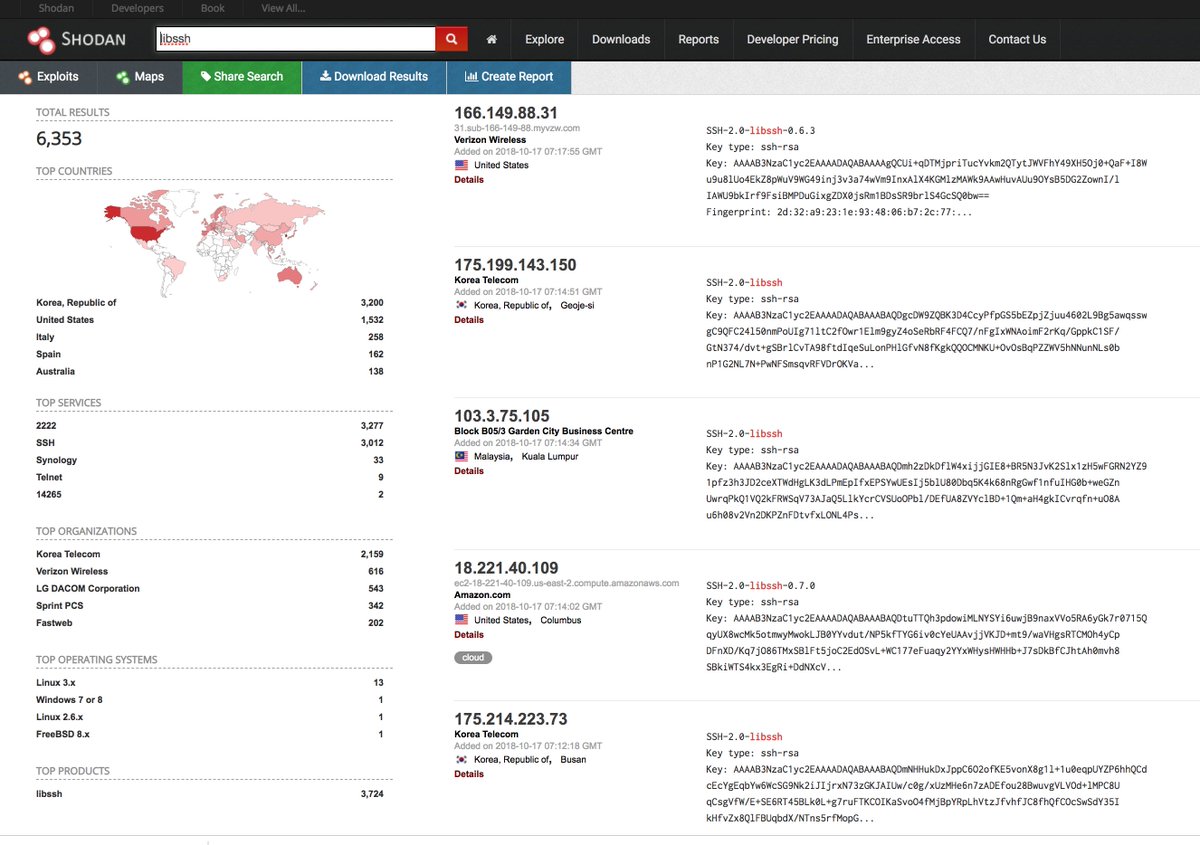Viewport: 1200px width, 845px height.
Task: Filter by United States in top countries
Action: point(65,320)
